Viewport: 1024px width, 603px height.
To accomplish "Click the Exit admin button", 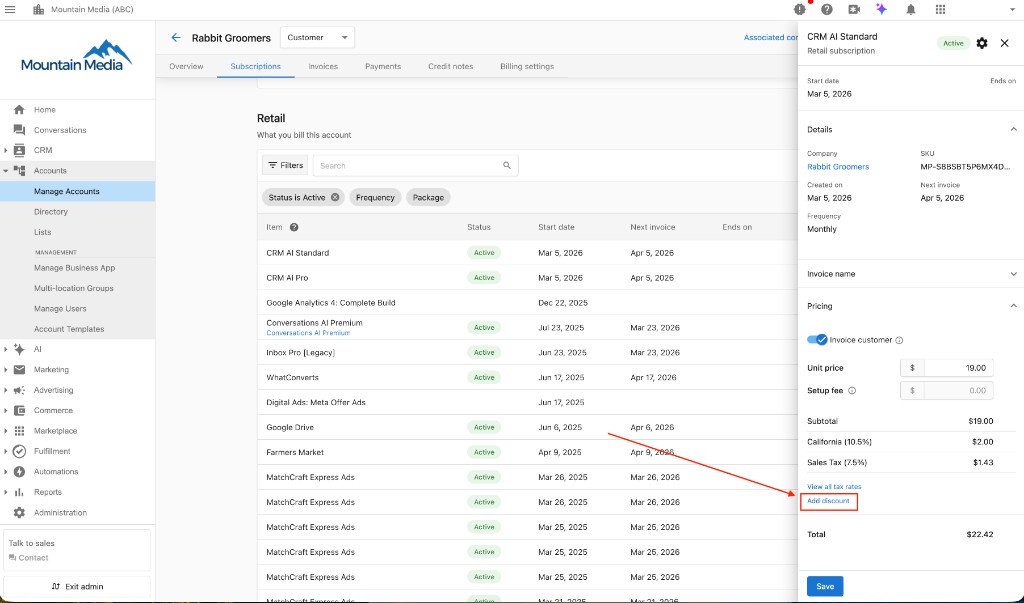I will click(x=77, y=587).
